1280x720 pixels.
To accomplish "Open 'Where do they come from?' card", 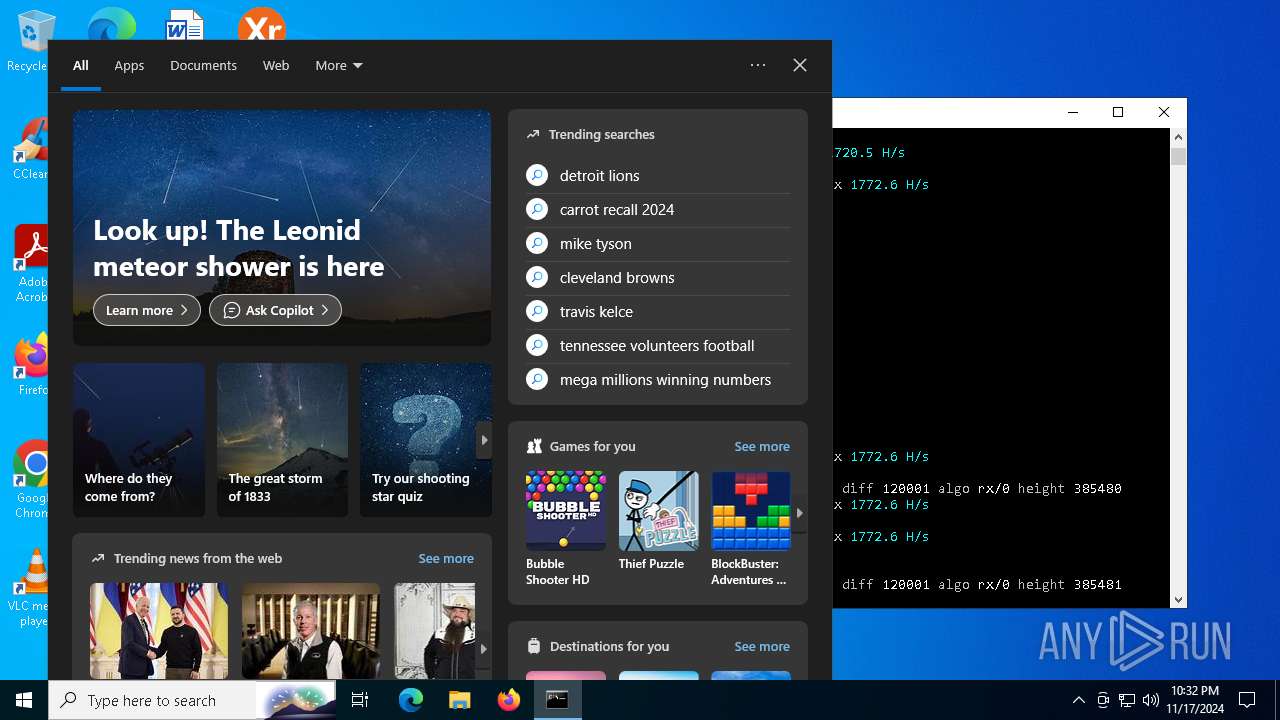I will (139, 440).
